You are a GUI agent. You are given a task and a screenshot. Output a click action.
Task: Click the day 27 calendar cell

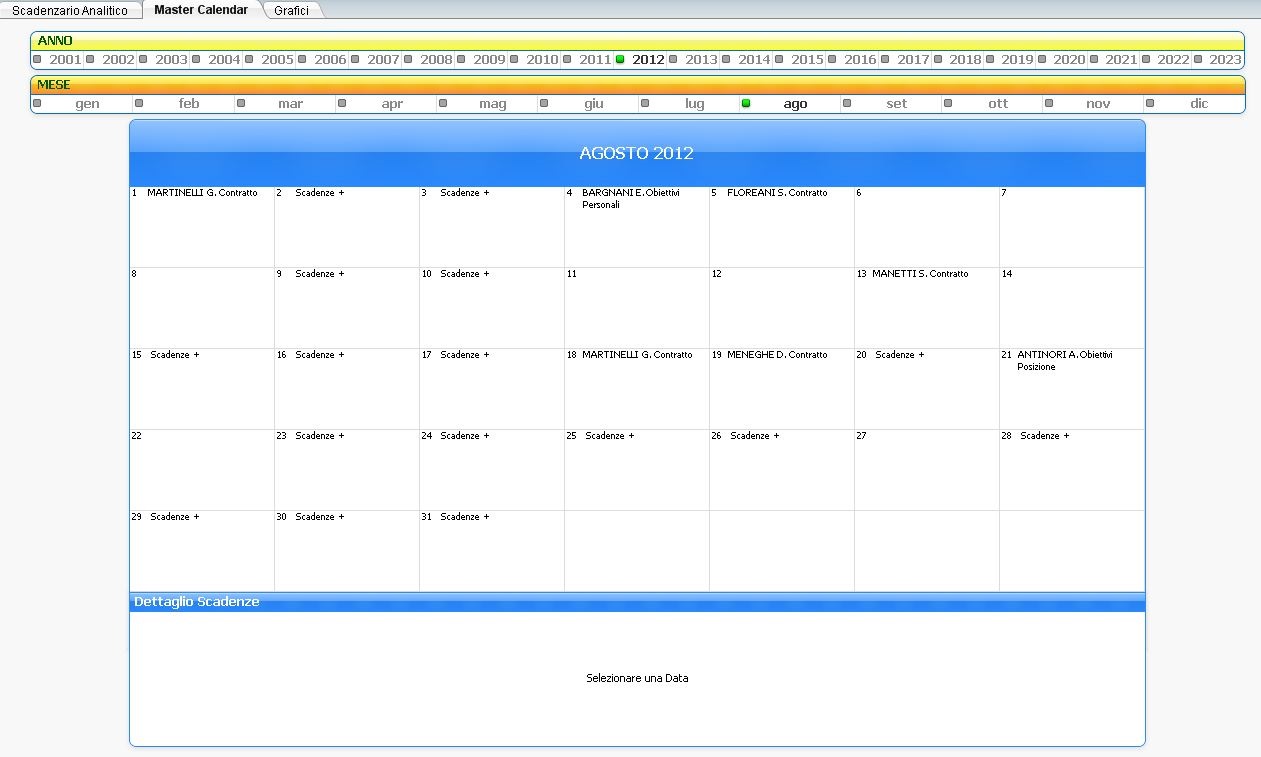point(927,470)
